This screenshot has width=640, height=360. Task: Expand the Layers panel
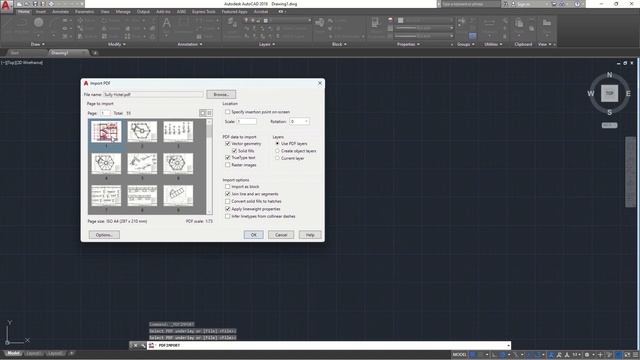pos(267,44)
